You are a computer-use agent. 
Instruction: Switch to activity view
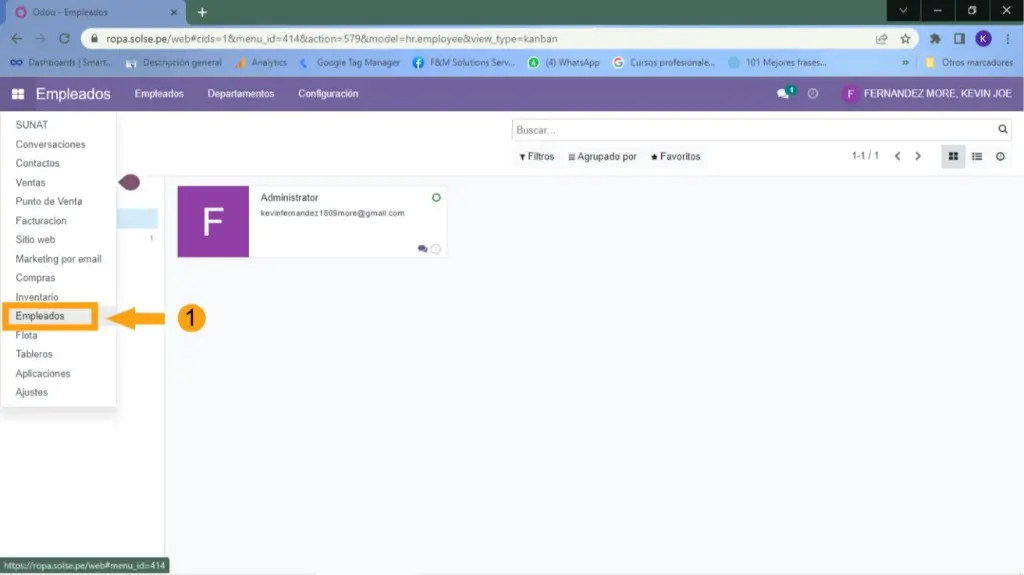click(x=1000, y=157)
